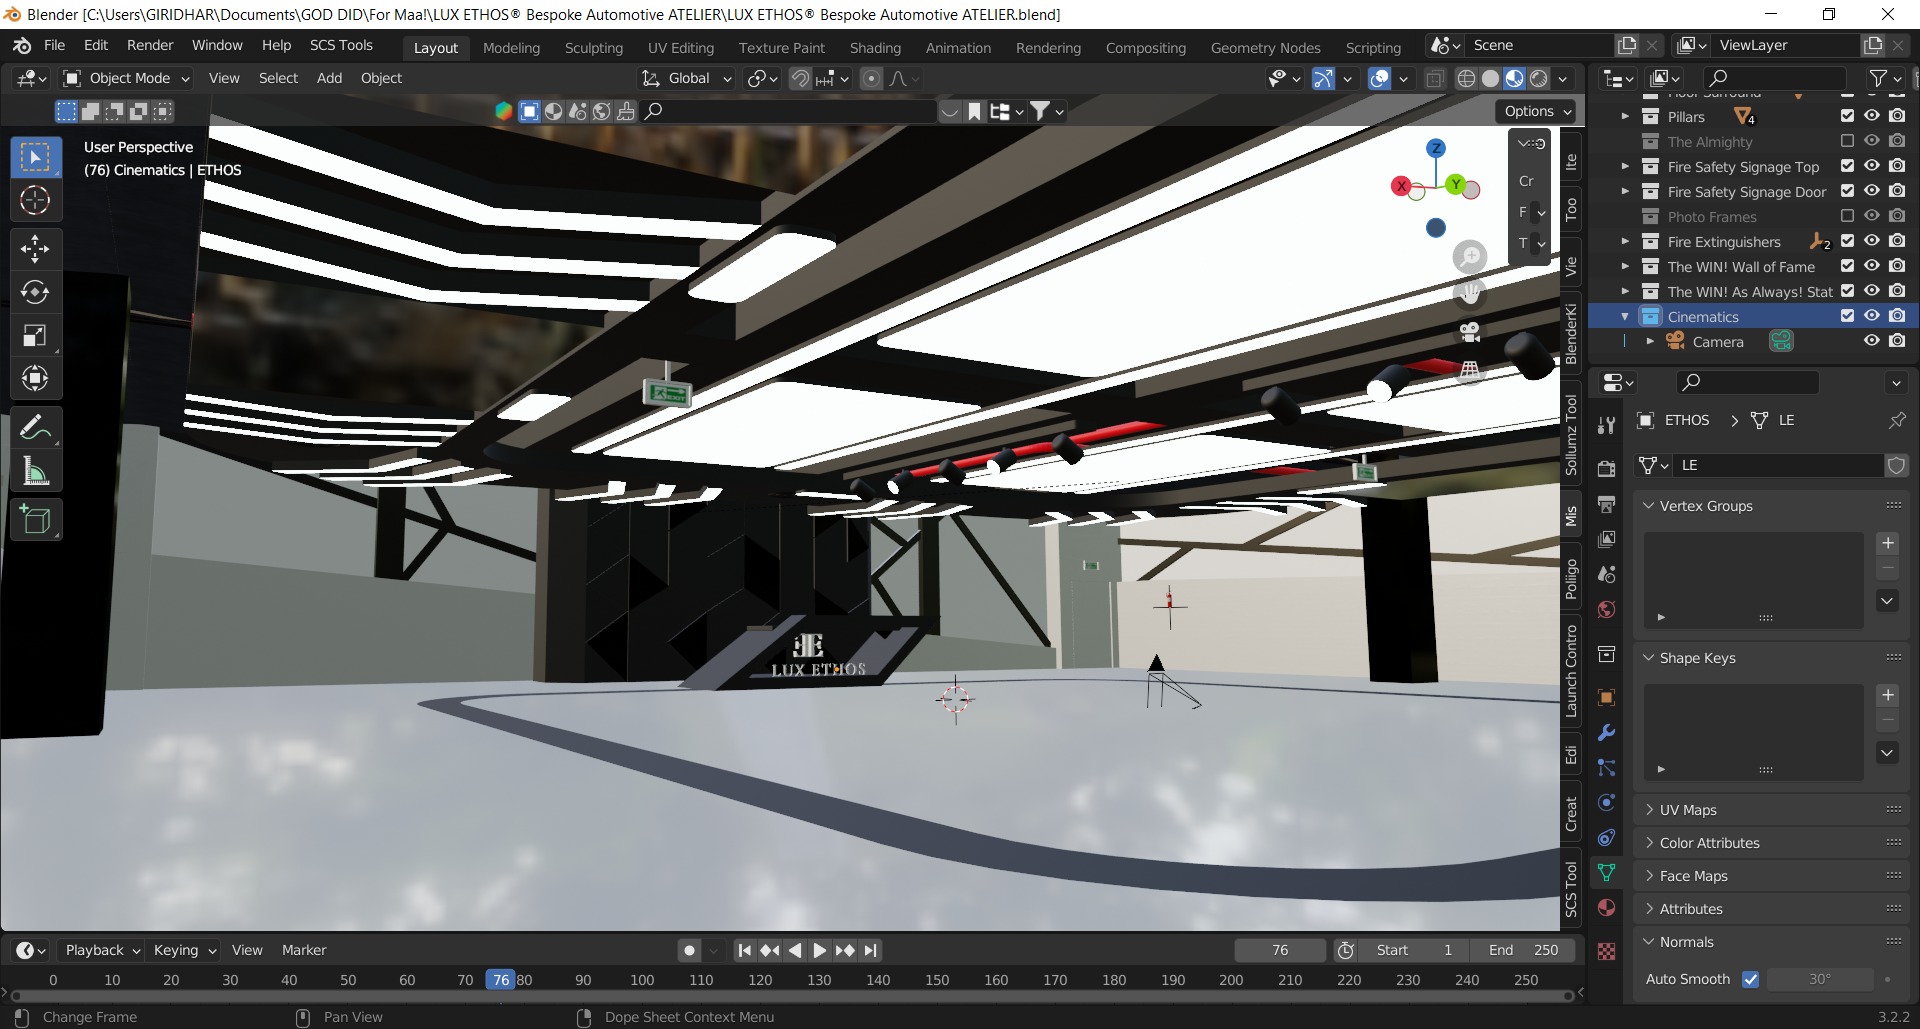
Task: Add a new shape key with plus
Action: point(1888,695)
